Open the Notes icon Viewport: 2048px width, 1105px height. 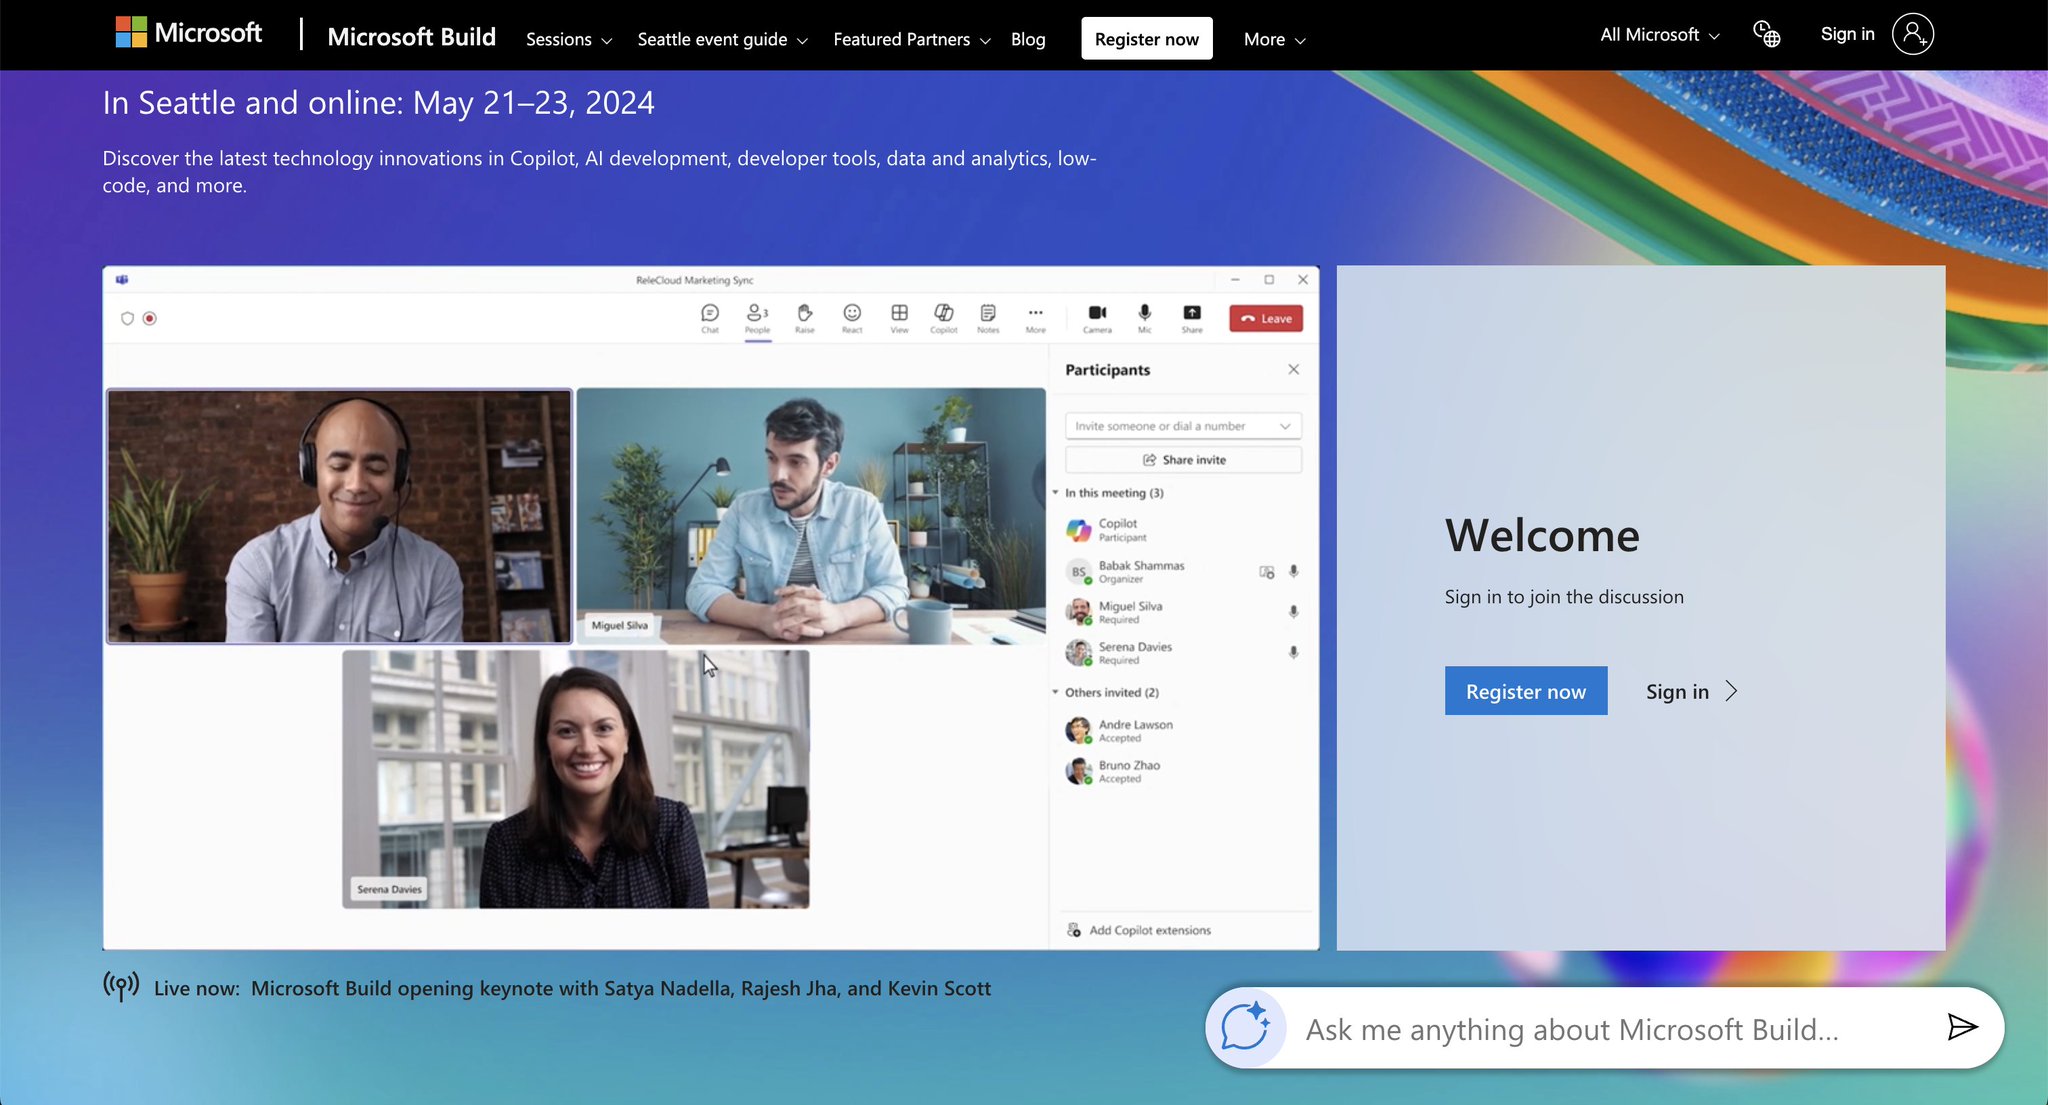(x=988, y=318)
